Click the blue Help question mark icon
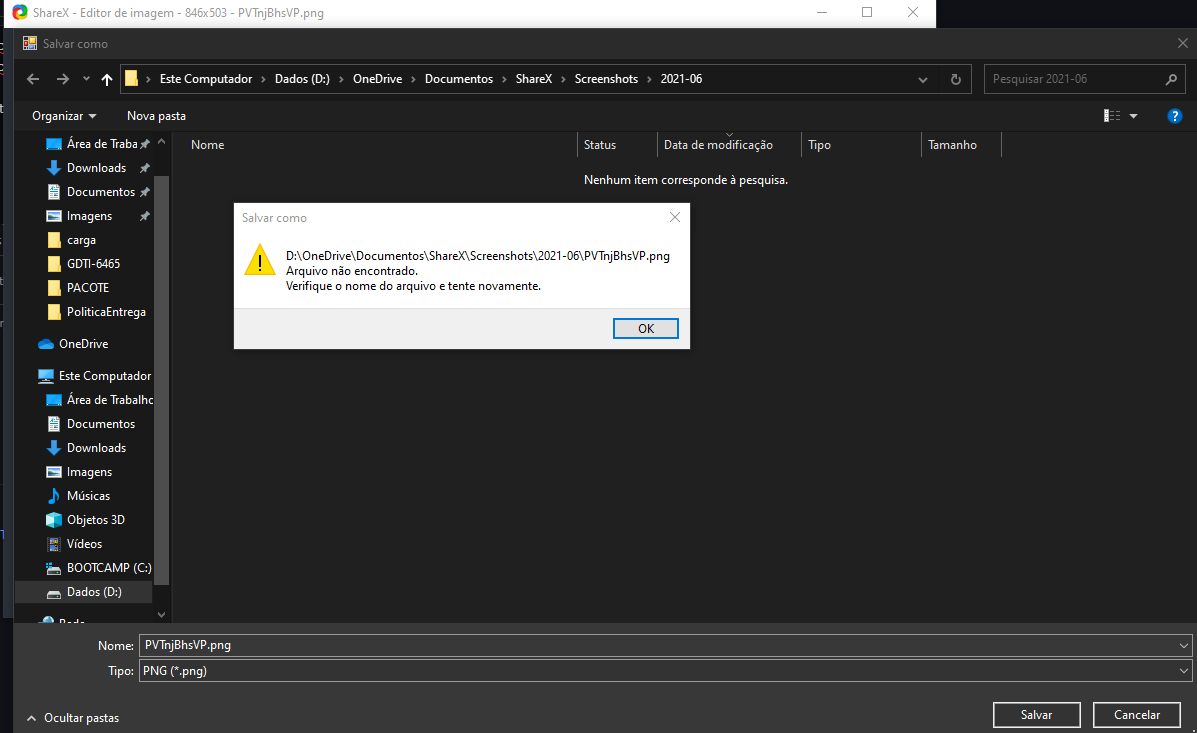Image resolution: width=1197 pixels, height=733 pixels. point(1174,115)
